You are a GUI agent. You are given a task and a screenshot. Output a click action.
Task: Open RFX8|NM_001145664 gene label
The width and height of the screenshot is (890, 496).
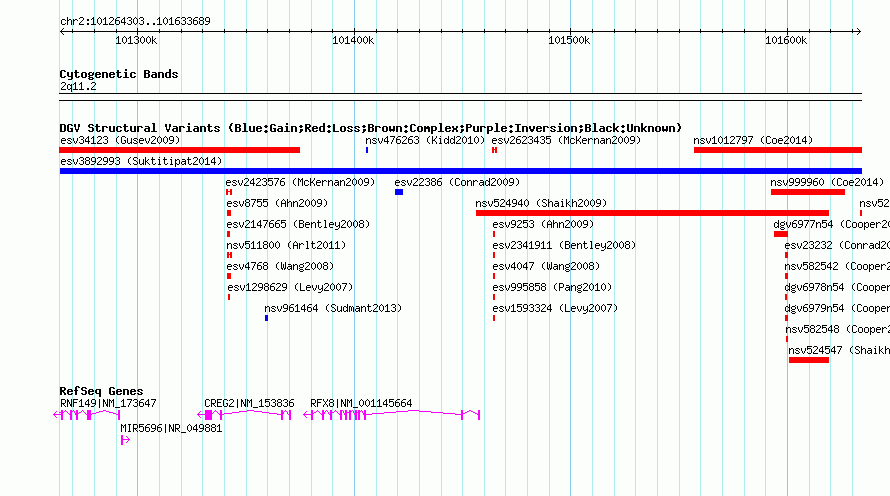point(361,403)
